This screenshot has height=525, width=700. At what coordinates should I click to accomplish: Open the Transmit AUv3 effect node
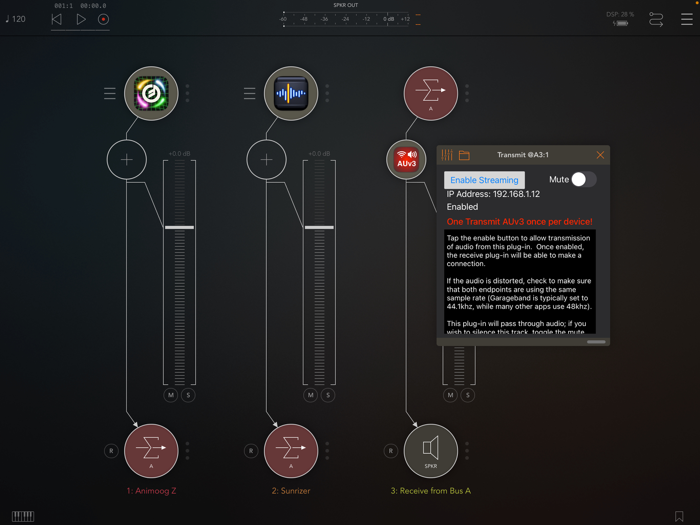pyautogui.click(x=406, y=159)
